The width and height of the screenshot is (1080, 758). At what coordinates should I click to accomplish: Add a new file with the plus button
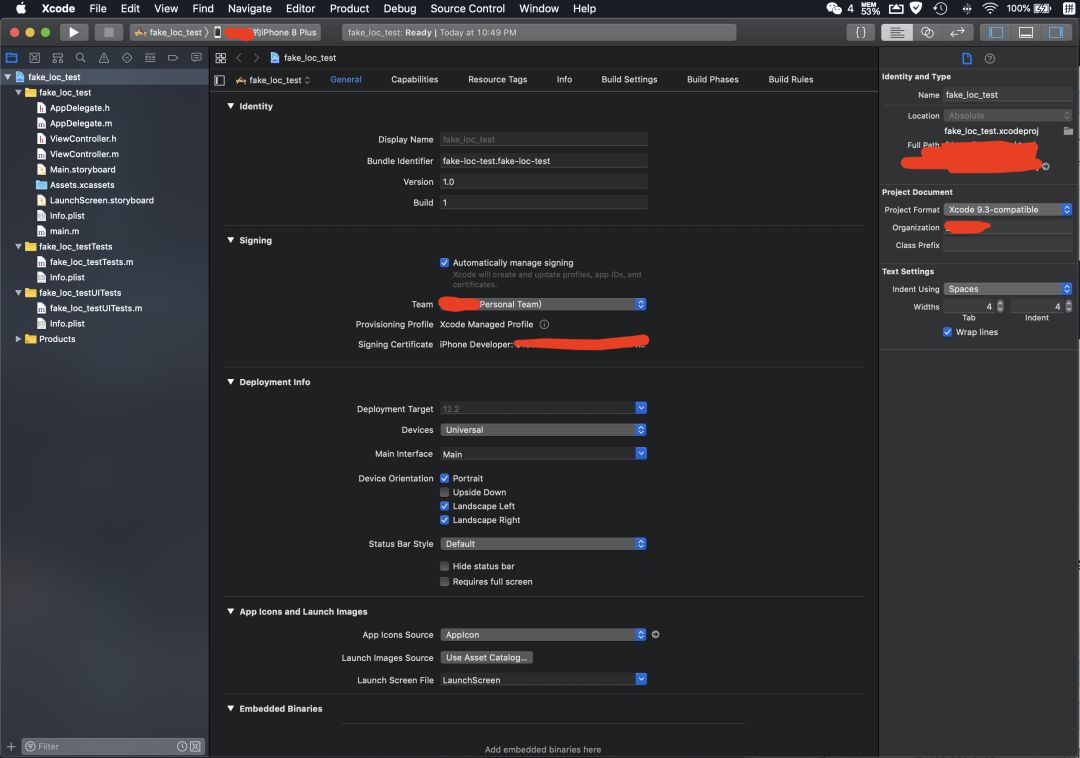[x=10, y=746]
